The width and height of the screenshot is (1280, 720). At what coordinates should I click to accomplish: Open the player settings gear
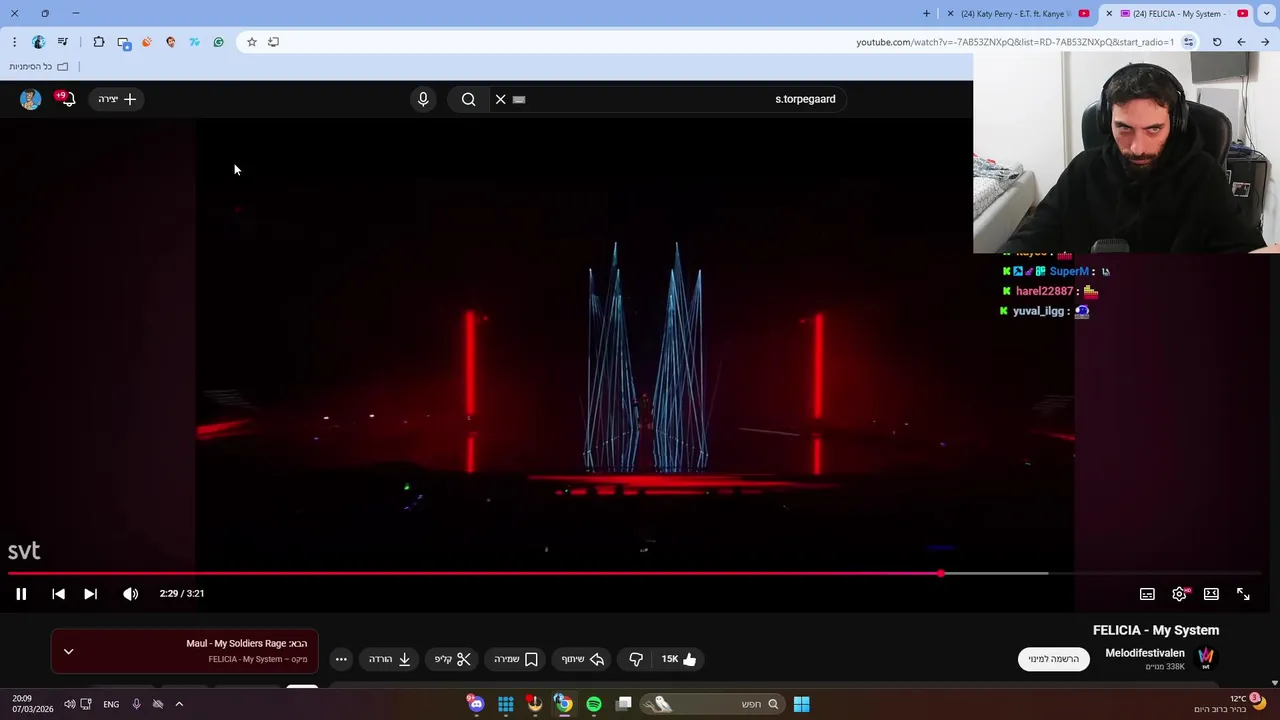1180,594
